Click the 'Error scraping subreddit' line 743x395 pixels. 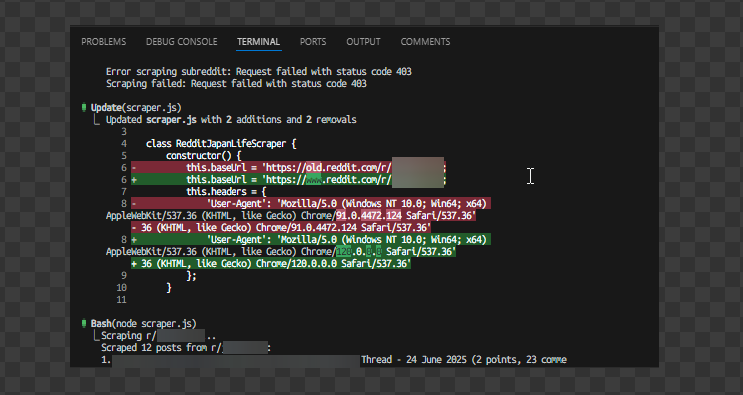click(259, 72)
